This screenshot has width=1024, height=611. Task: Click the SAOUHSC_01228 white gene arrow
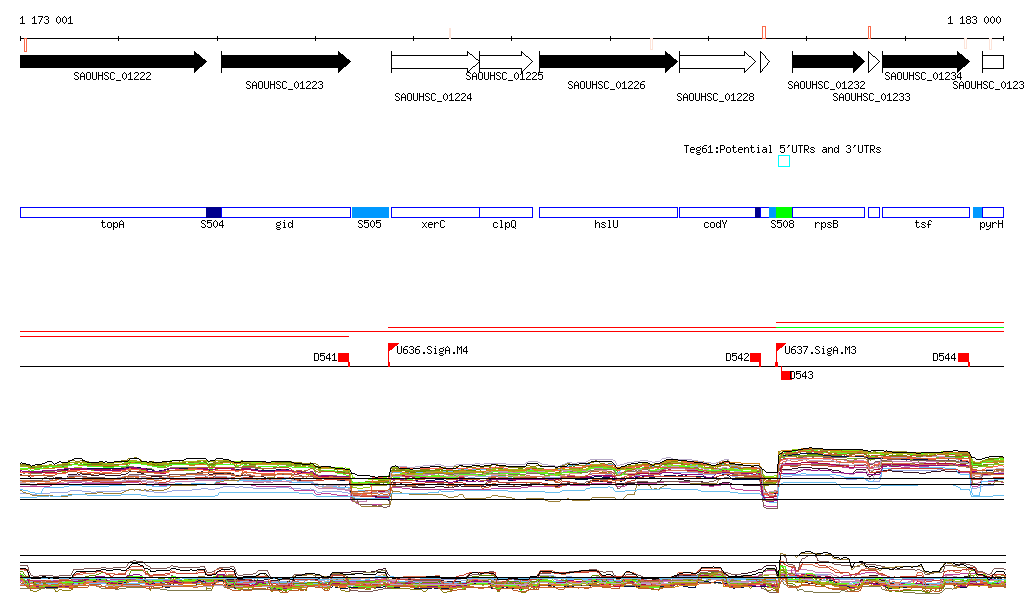pos(718,62)
